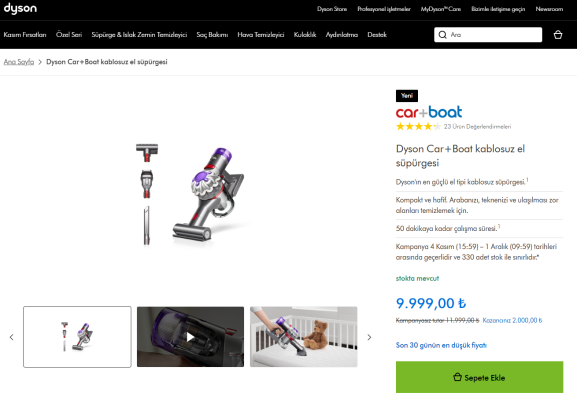
Task: Click the search magnifier icon
Action: [x=443, y=35]
